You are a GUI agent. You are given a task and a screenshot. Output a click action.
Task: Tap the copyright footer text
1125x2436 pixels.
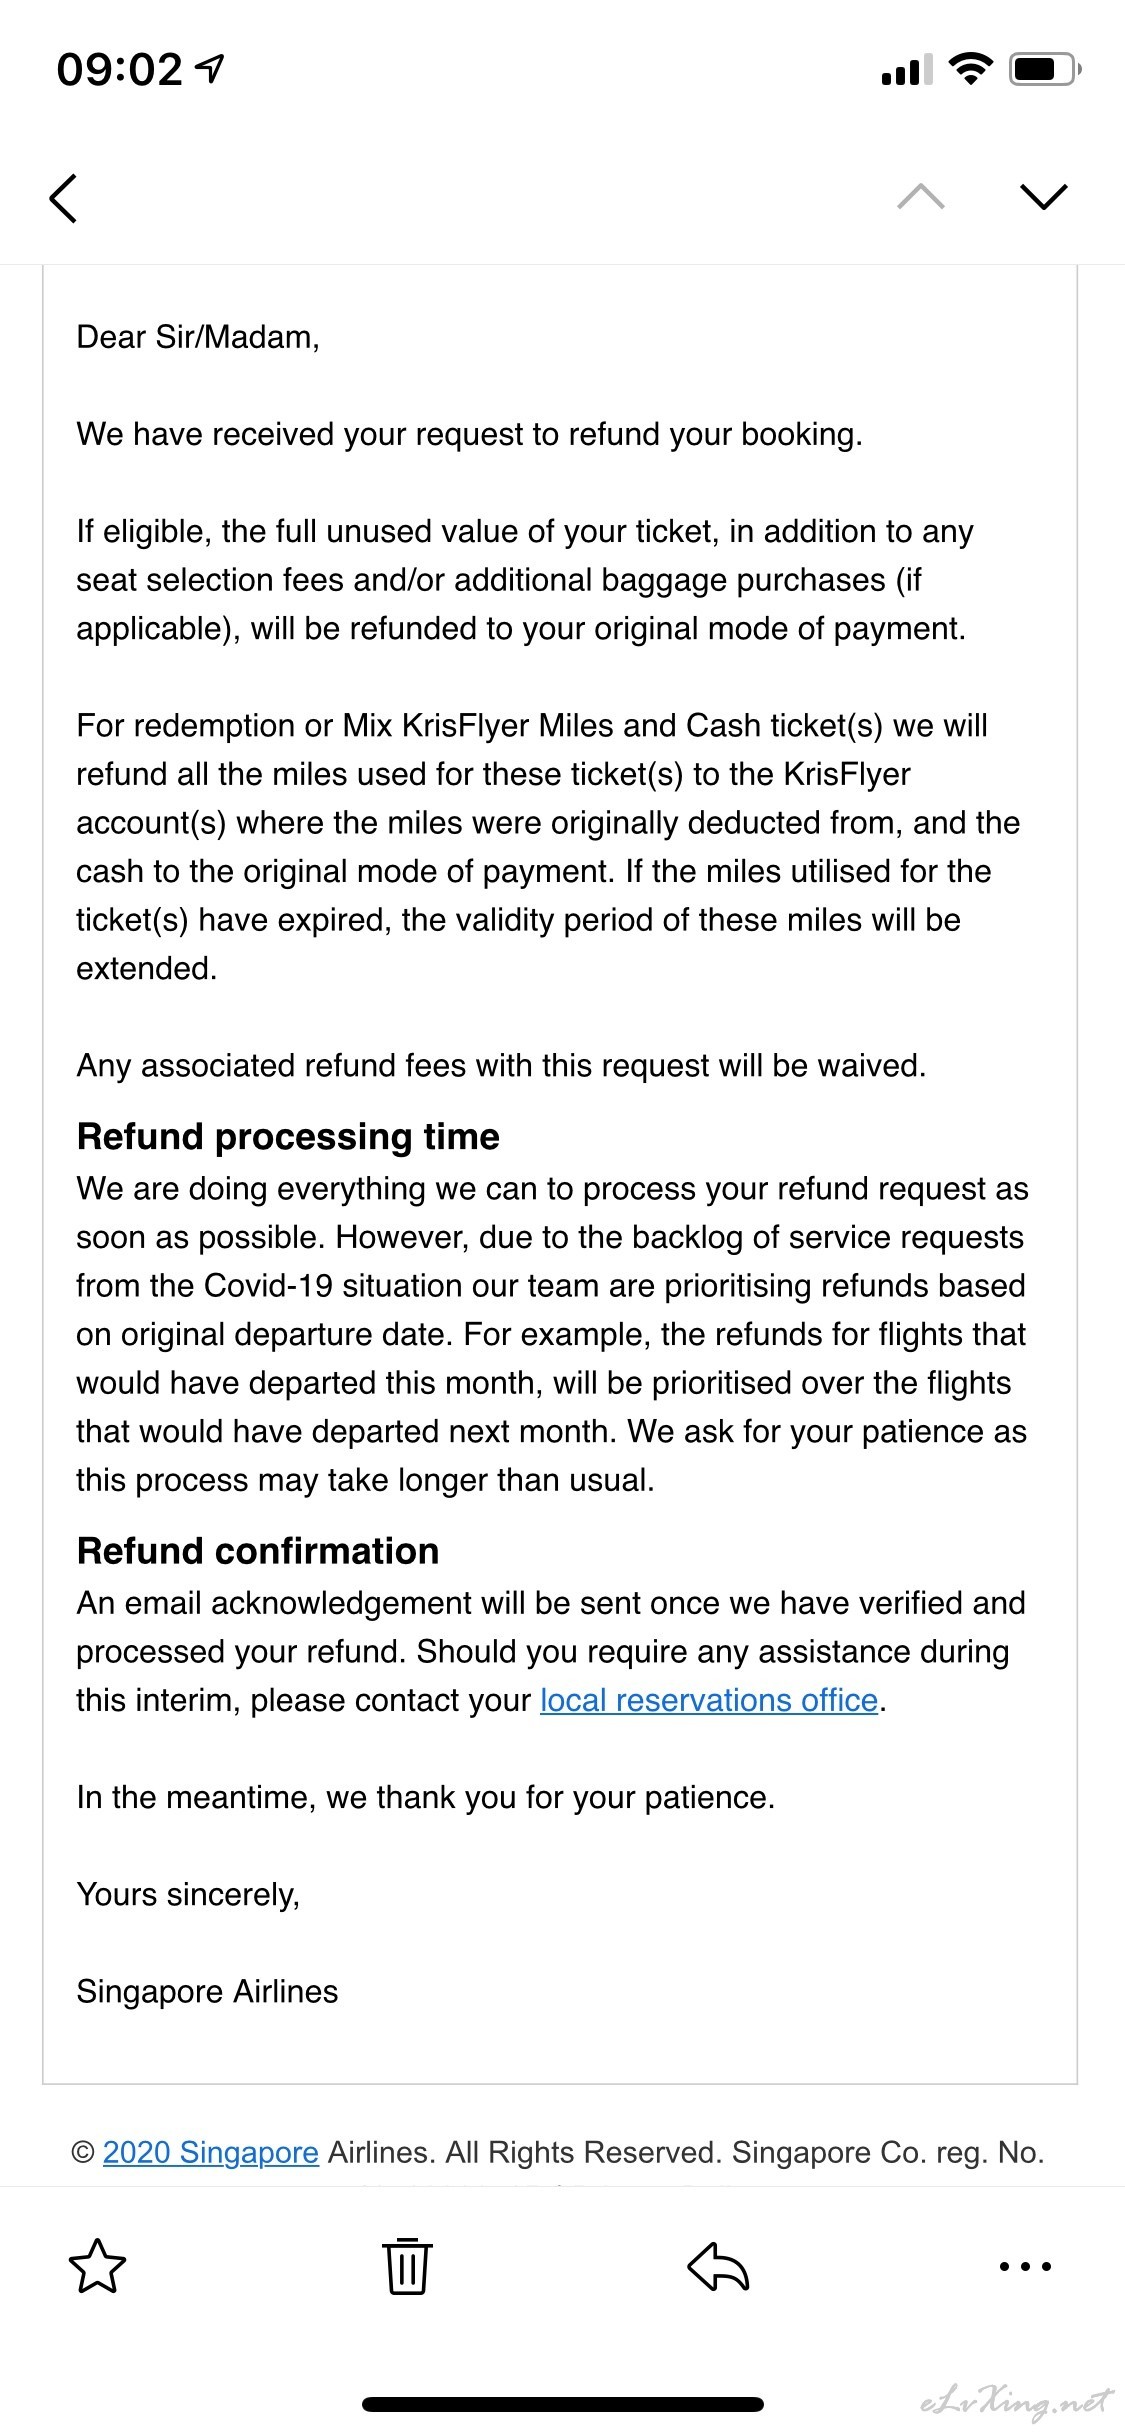click(558, 2152)
